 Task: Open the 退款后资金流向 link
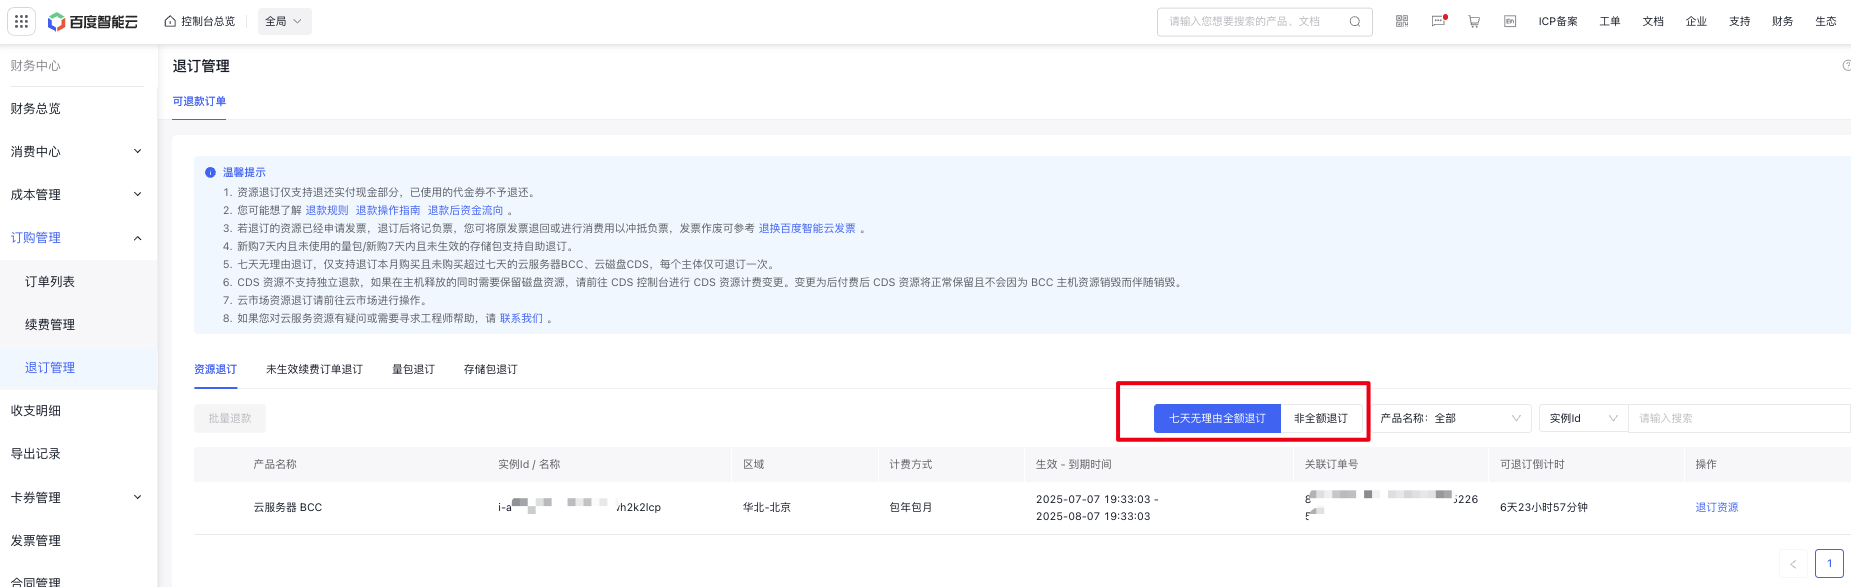click(x=466, y=210)
